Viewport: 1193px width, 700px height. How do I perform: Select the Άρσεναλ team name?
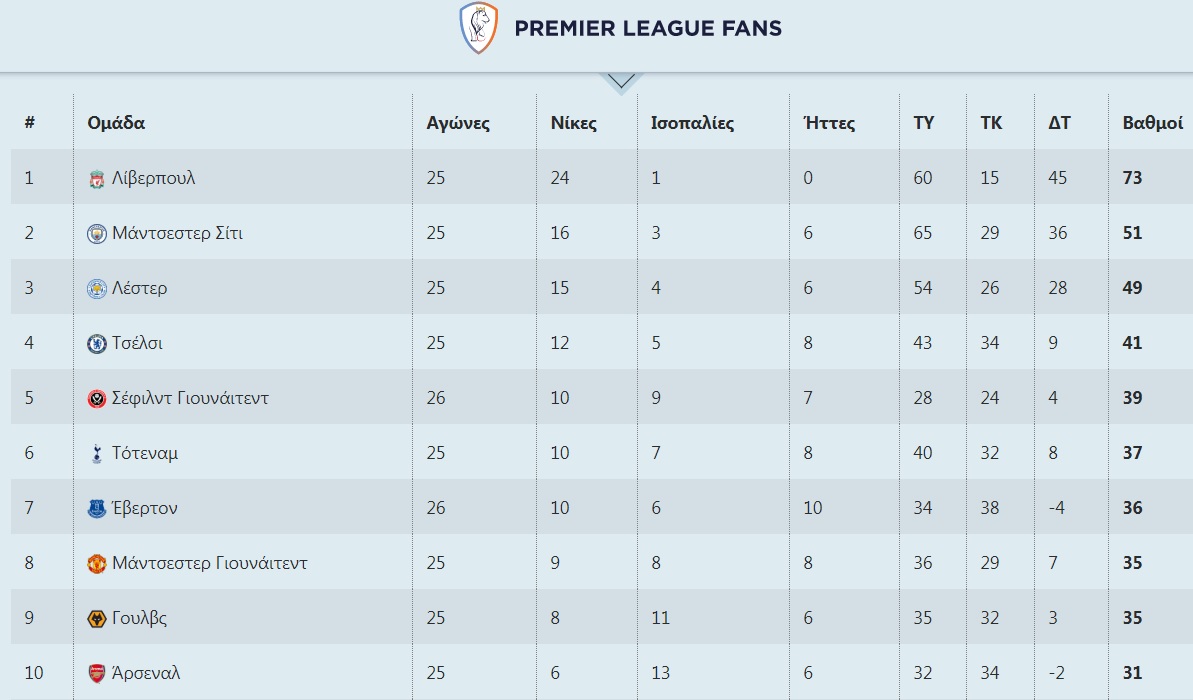tap(146, 674)
